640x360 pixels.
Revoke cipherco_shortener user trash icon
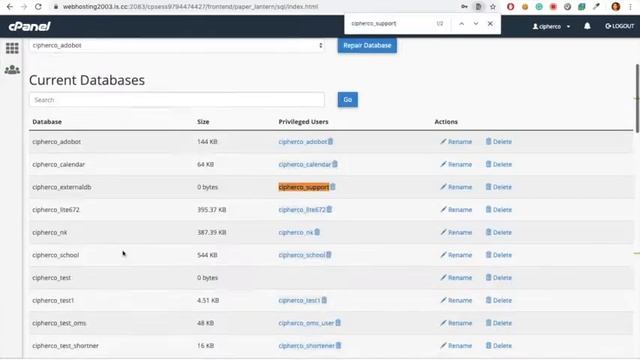point(338,345)
